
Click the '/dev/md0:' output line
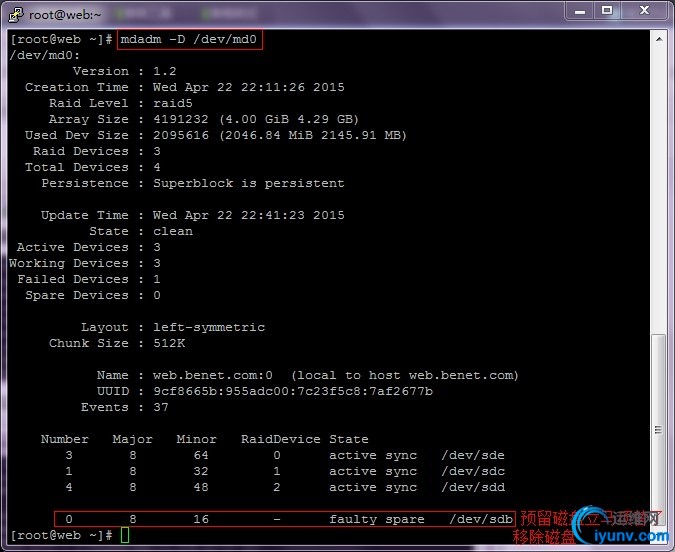coord(45,56)
